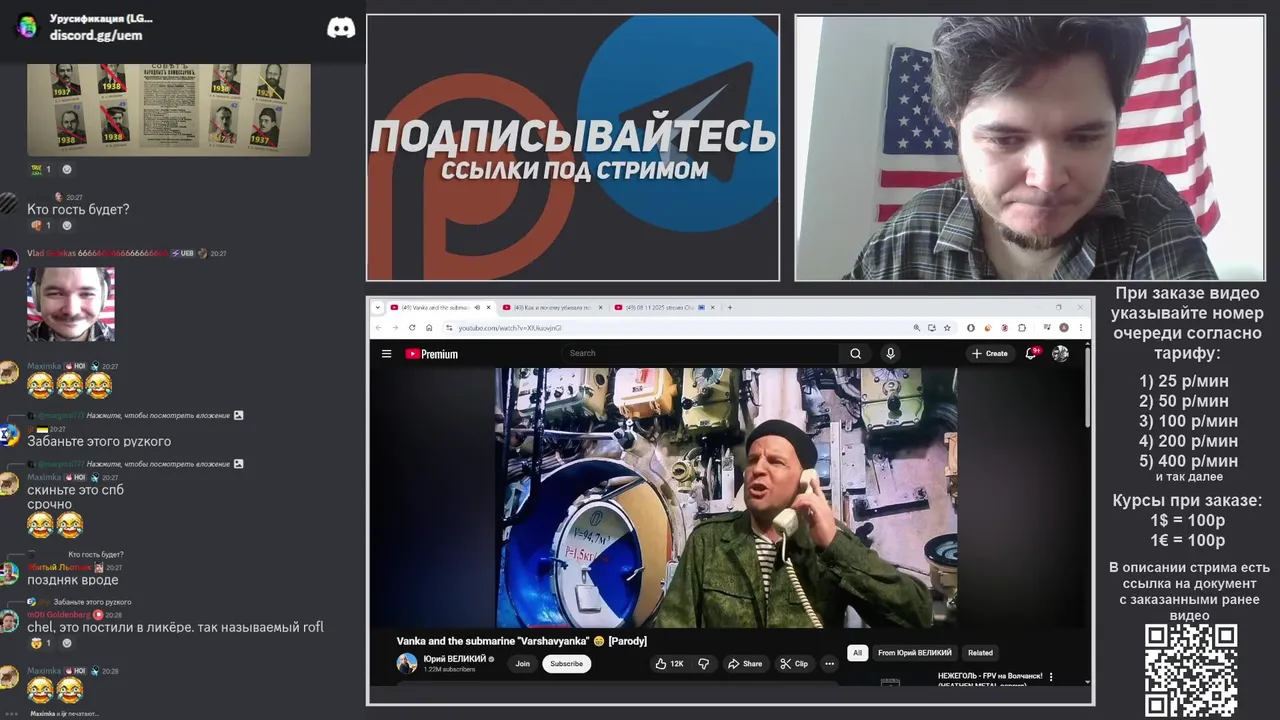Viewport: 1280px width, 720px height.
Task: Open the commissars 1937-1938 image attachment
Action: pos(168,110)
